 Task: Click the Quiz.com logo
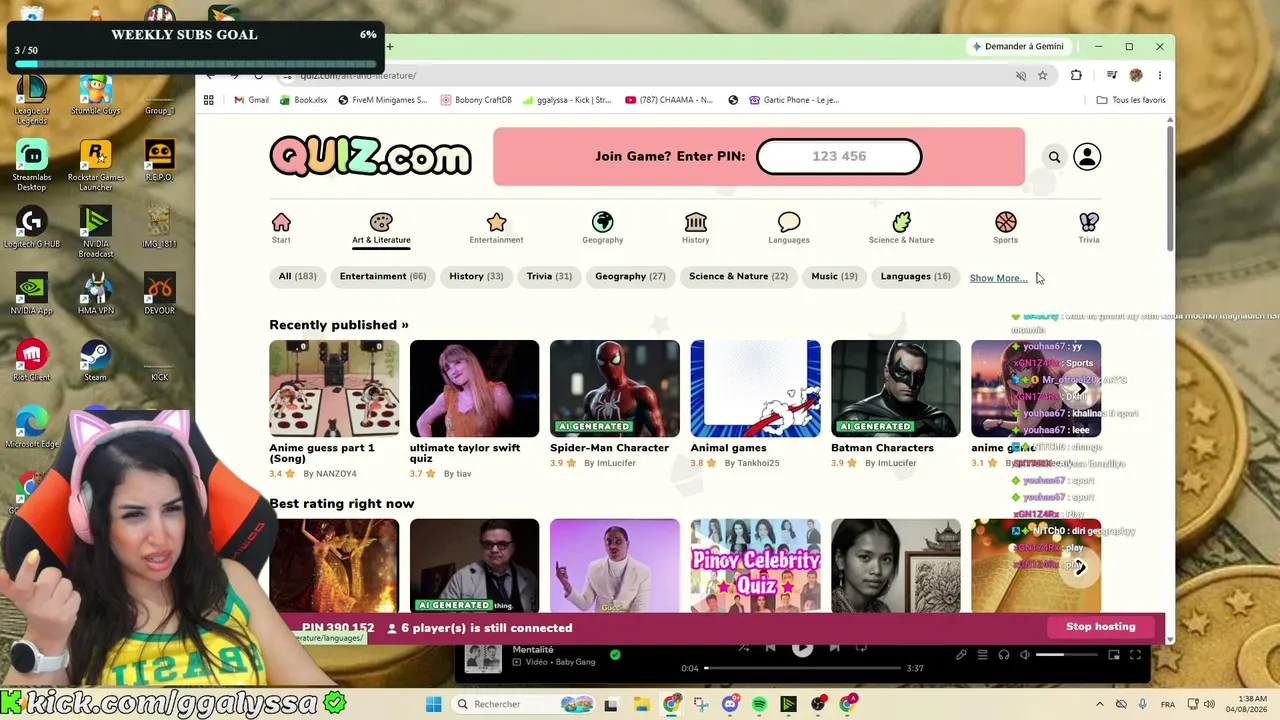click(370, 157)
